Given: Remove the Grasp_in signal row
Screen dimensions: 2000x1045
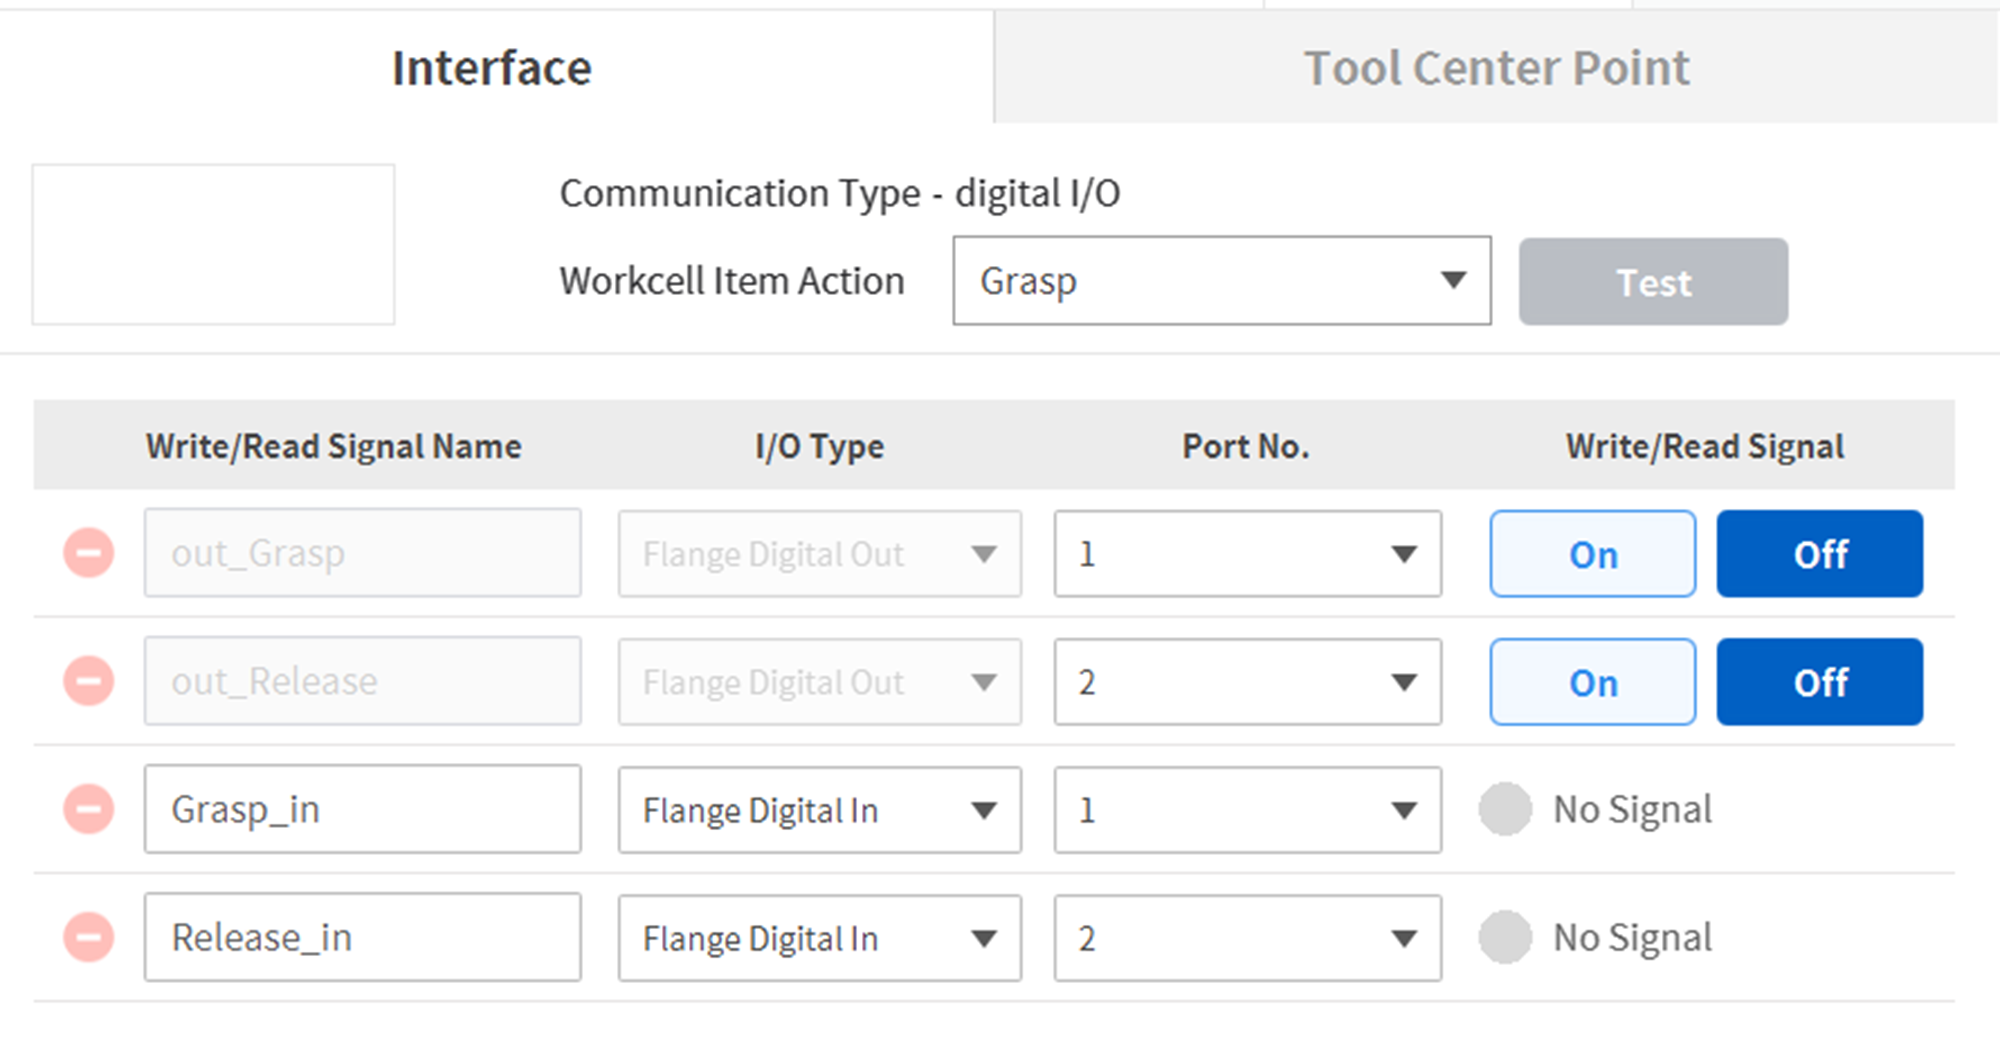Looking at the screenshot, I should pos(89,809).
